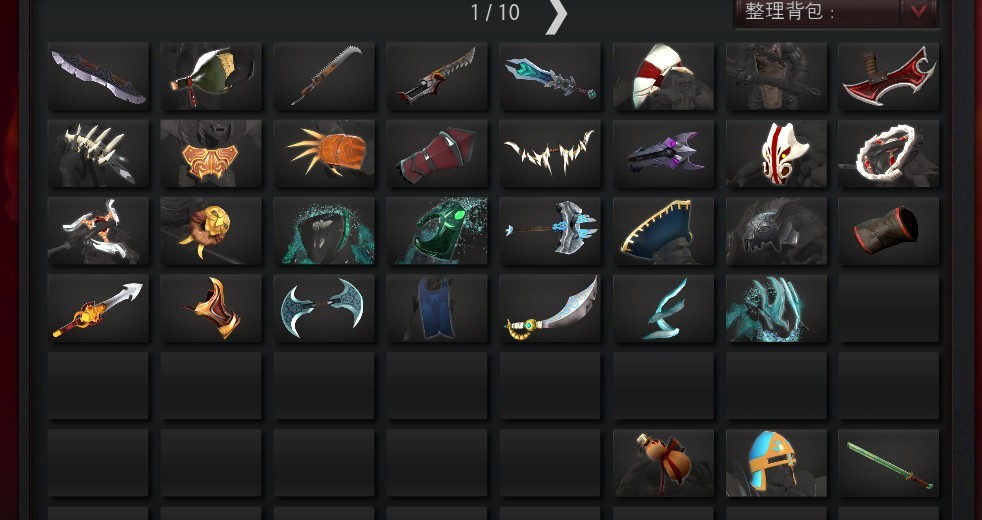Open the 整理背包 sort dropdown arrow
The height and width of the screenshot is (520, 982).
click(918, 12)
